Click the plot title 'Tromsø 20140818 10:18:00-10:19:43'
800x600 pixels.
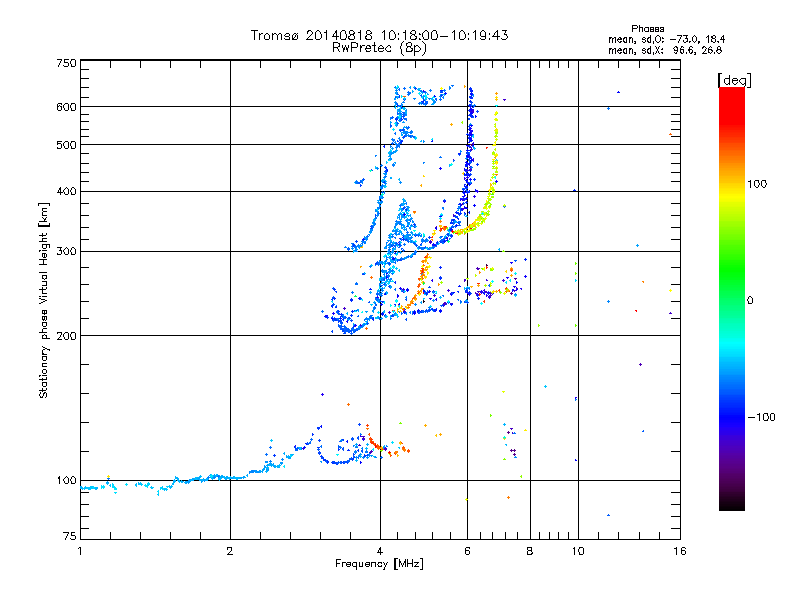point(379,35)
